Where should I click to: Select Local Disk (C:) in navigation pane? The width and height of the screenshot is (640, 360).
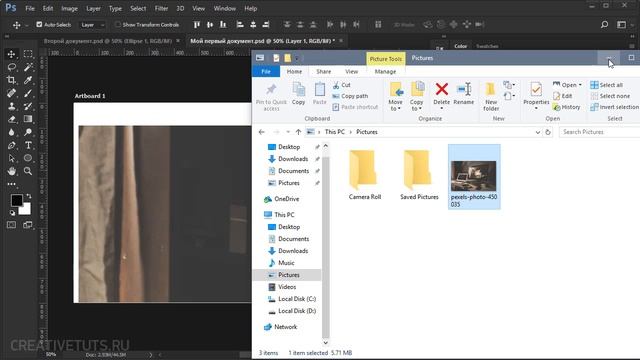pyautogui.click(x=291, y=299)
